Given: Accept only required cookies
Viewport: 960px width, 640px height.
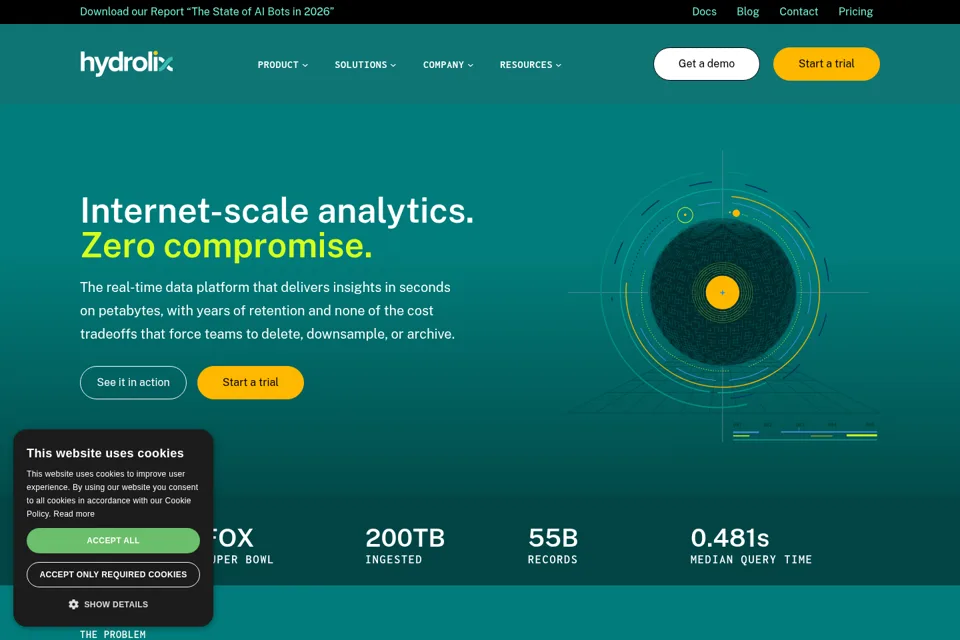Looking at the screenshot, I should tap(113, 574).
